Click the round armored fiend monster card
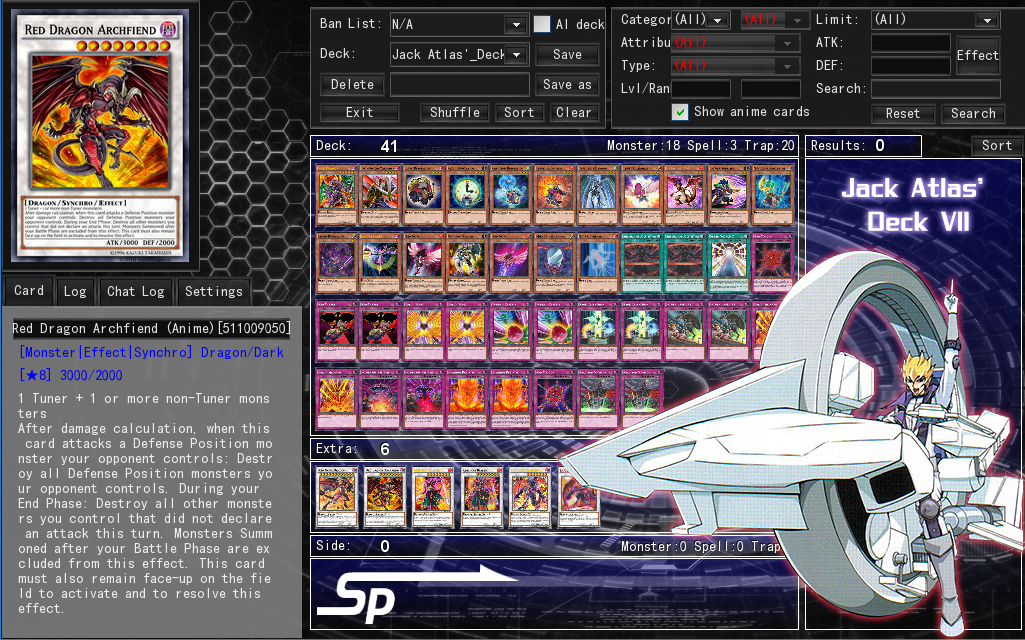The height and width of the screenshot is (640, 1025). [424, 195]
